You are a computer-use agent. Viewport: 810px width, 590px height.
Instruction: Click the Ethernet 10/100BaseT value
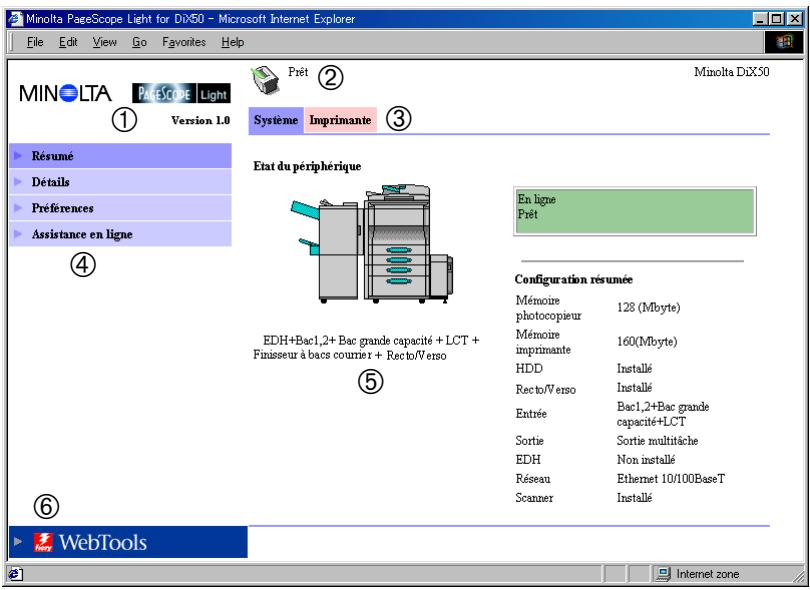pos(671,479)
